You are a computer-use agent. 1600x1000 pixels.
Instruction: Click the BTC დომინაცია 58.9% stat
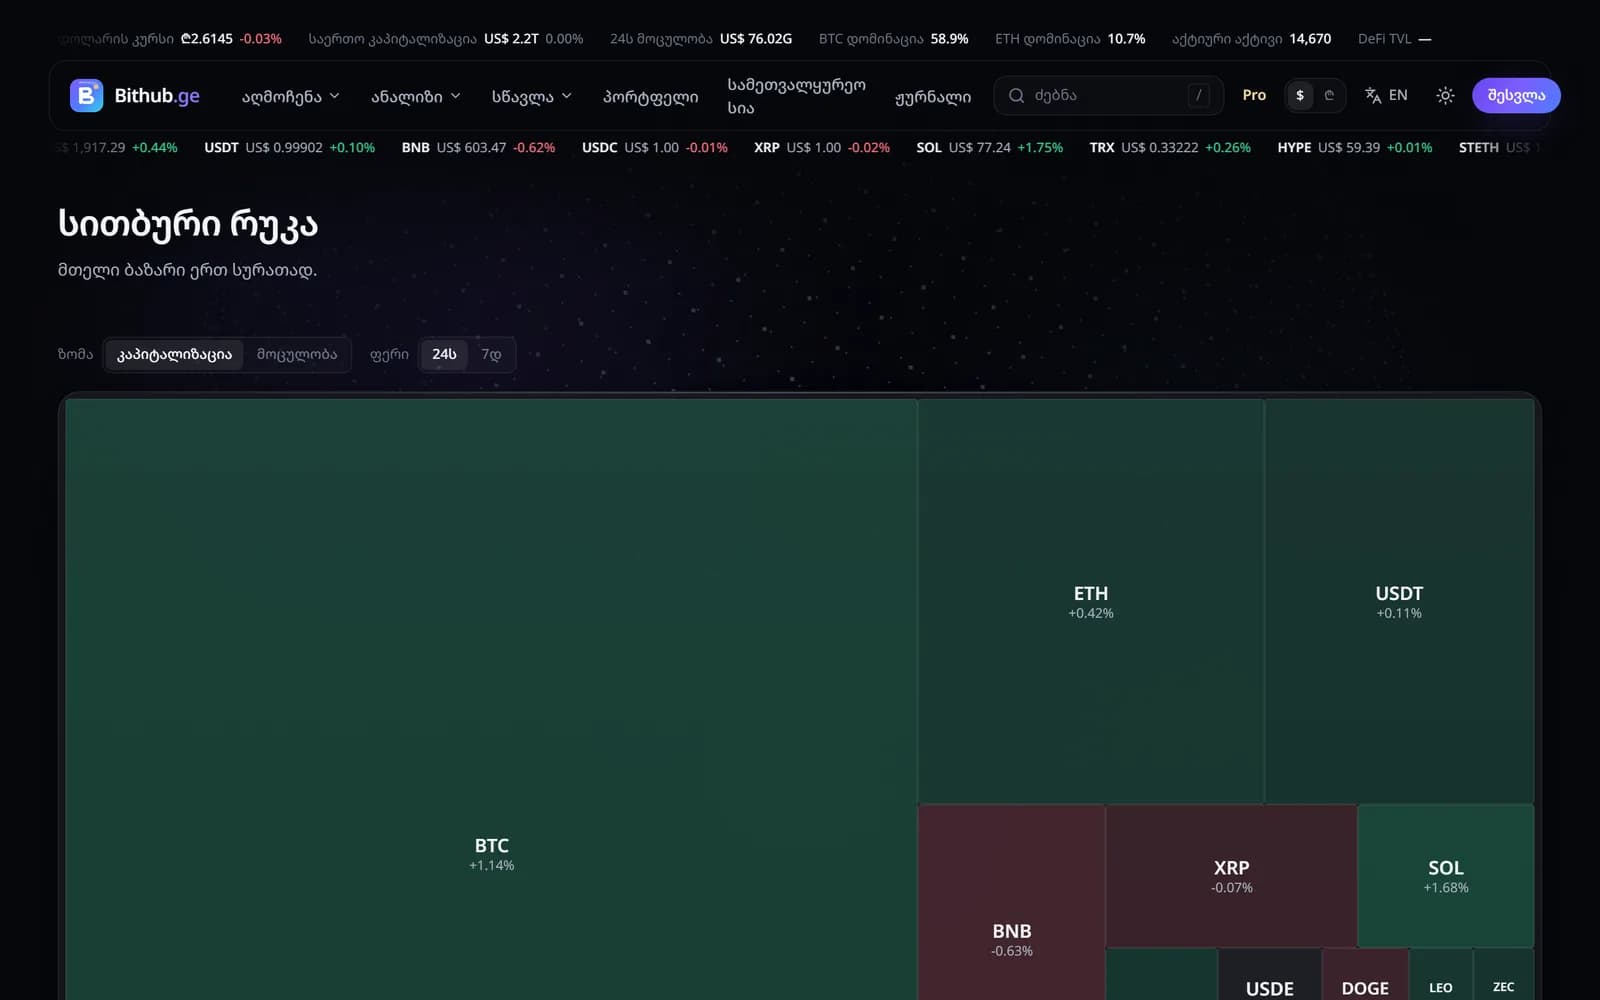(x=893, y=39)
